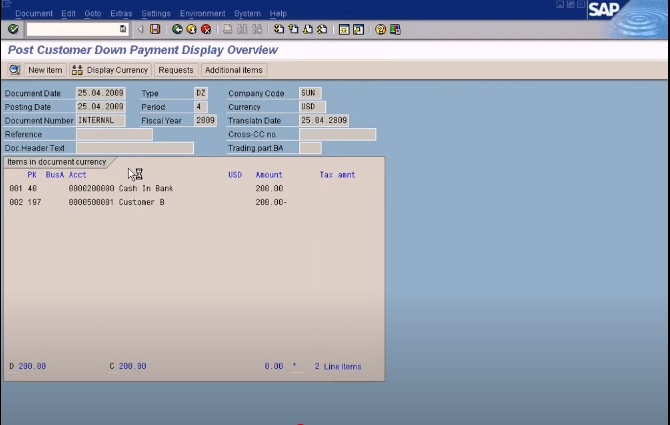Click the Trading part.BA field
Viewport: 670px width, 425px height.
point(310,148)
